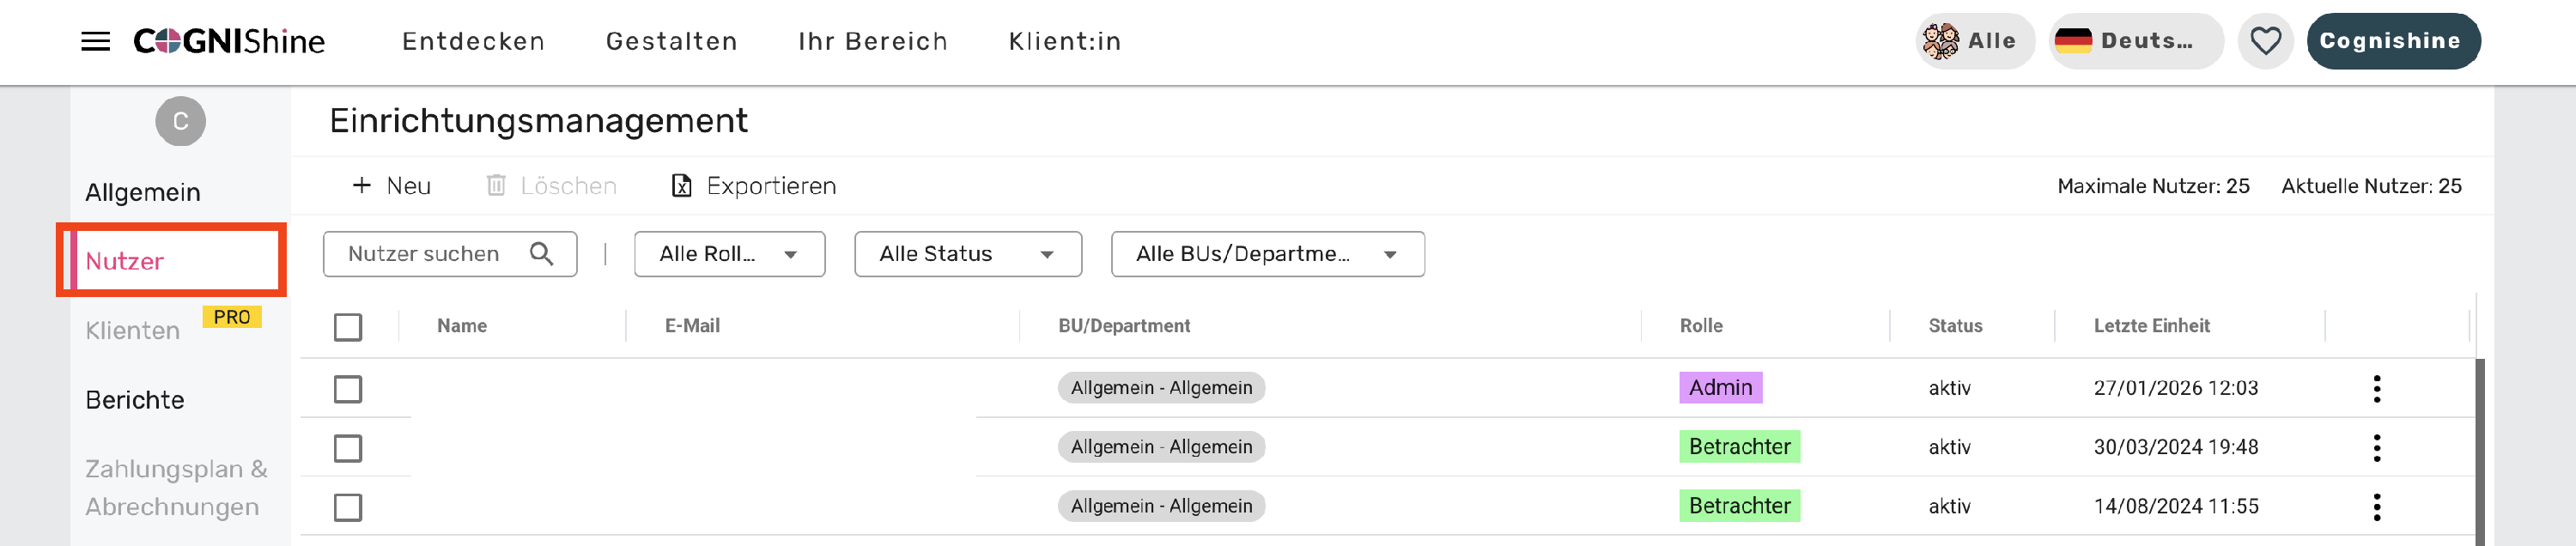Click the CogniShine logo
2576x546 pixels.
pos(229,41)
